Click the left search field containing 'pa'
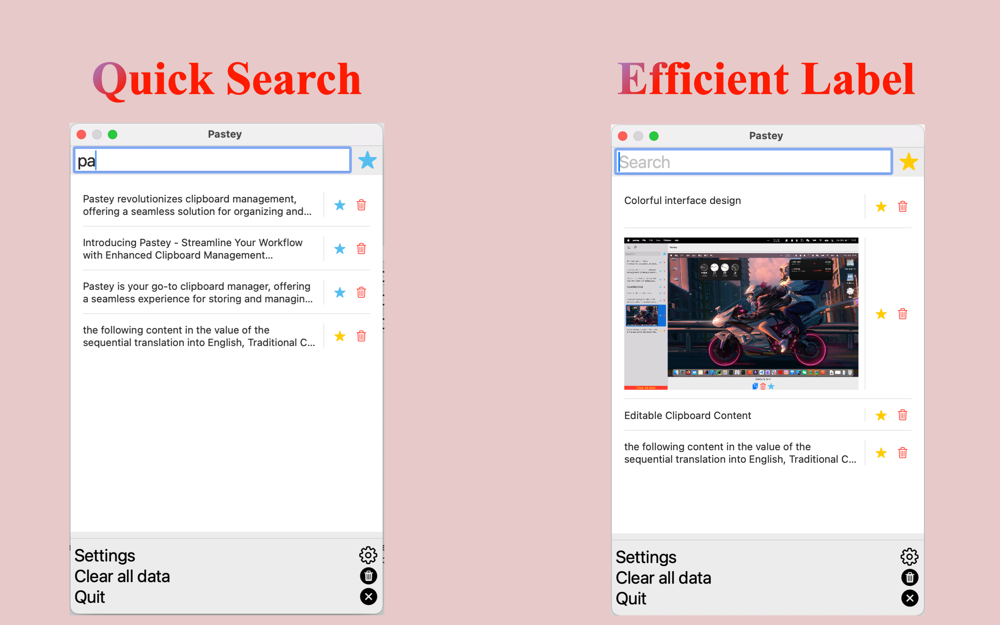Screen dimensions: 1000x625 tap(212, 160)
